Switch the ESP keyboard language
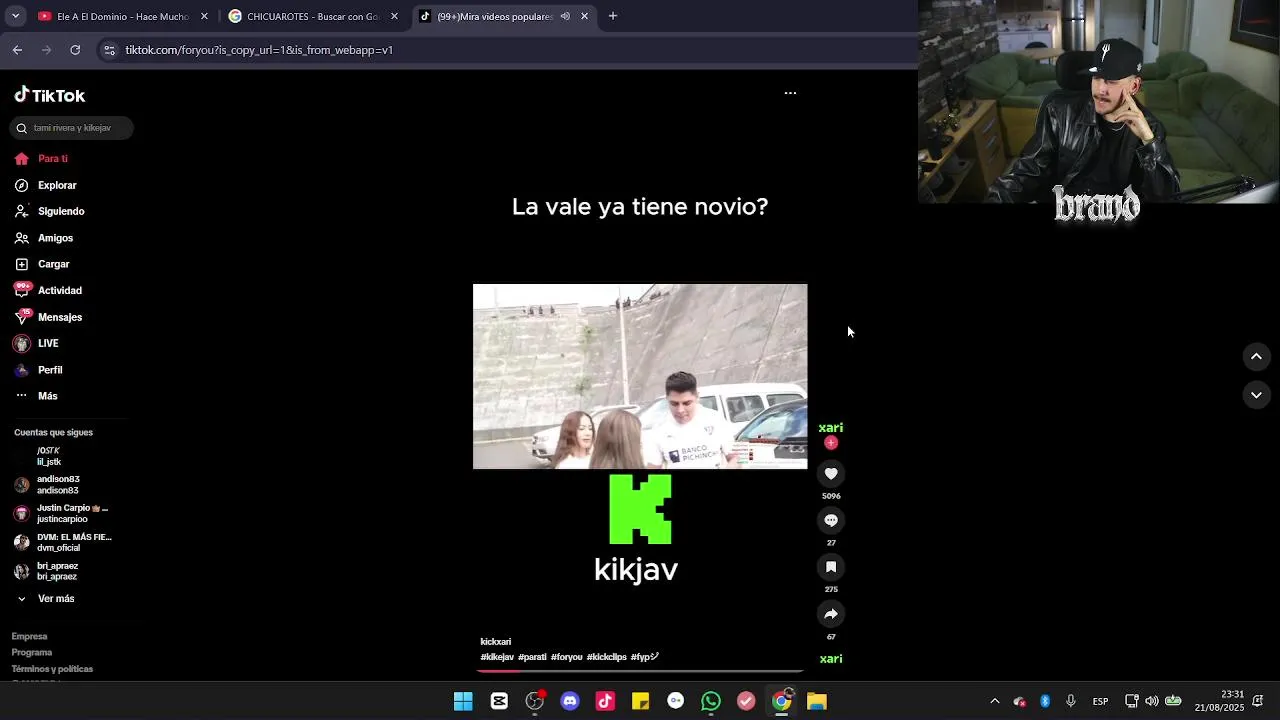 pyautogui.click(x=1100, y=701)
